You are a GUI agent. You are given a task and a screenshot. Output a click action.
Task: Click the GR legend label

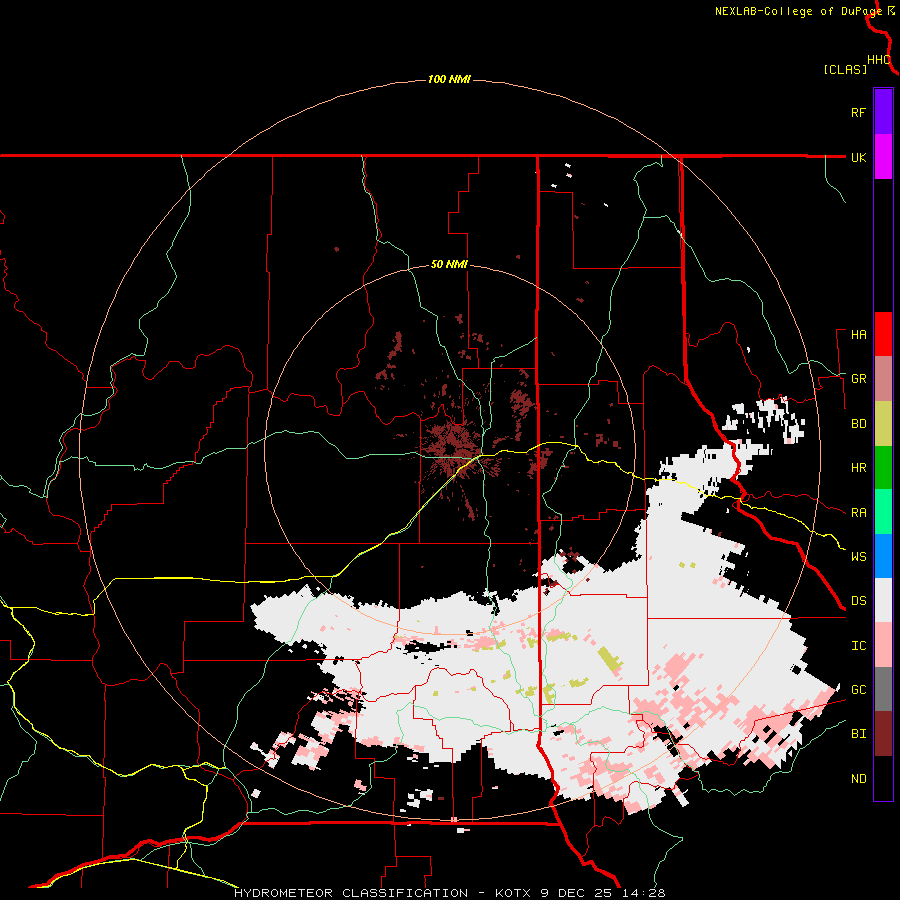tap(859, 379)
